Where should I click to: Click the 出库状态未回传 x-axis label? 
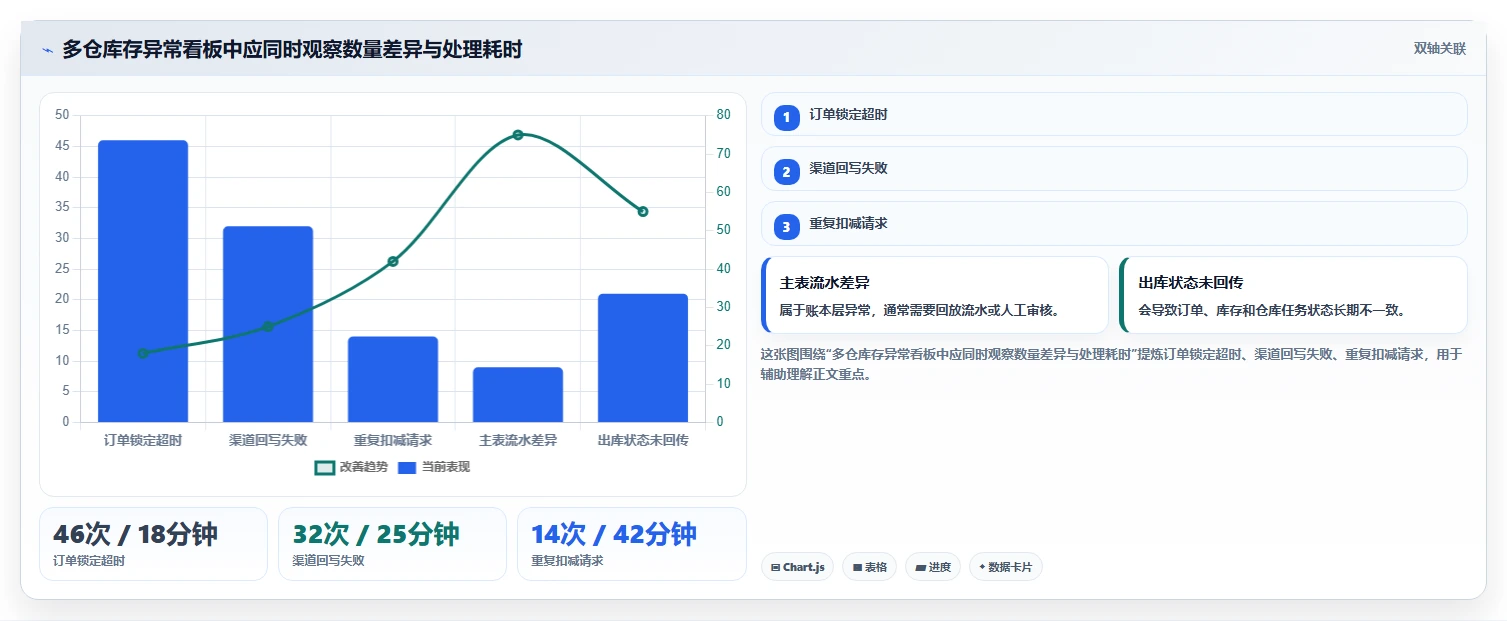pos(643,440)
